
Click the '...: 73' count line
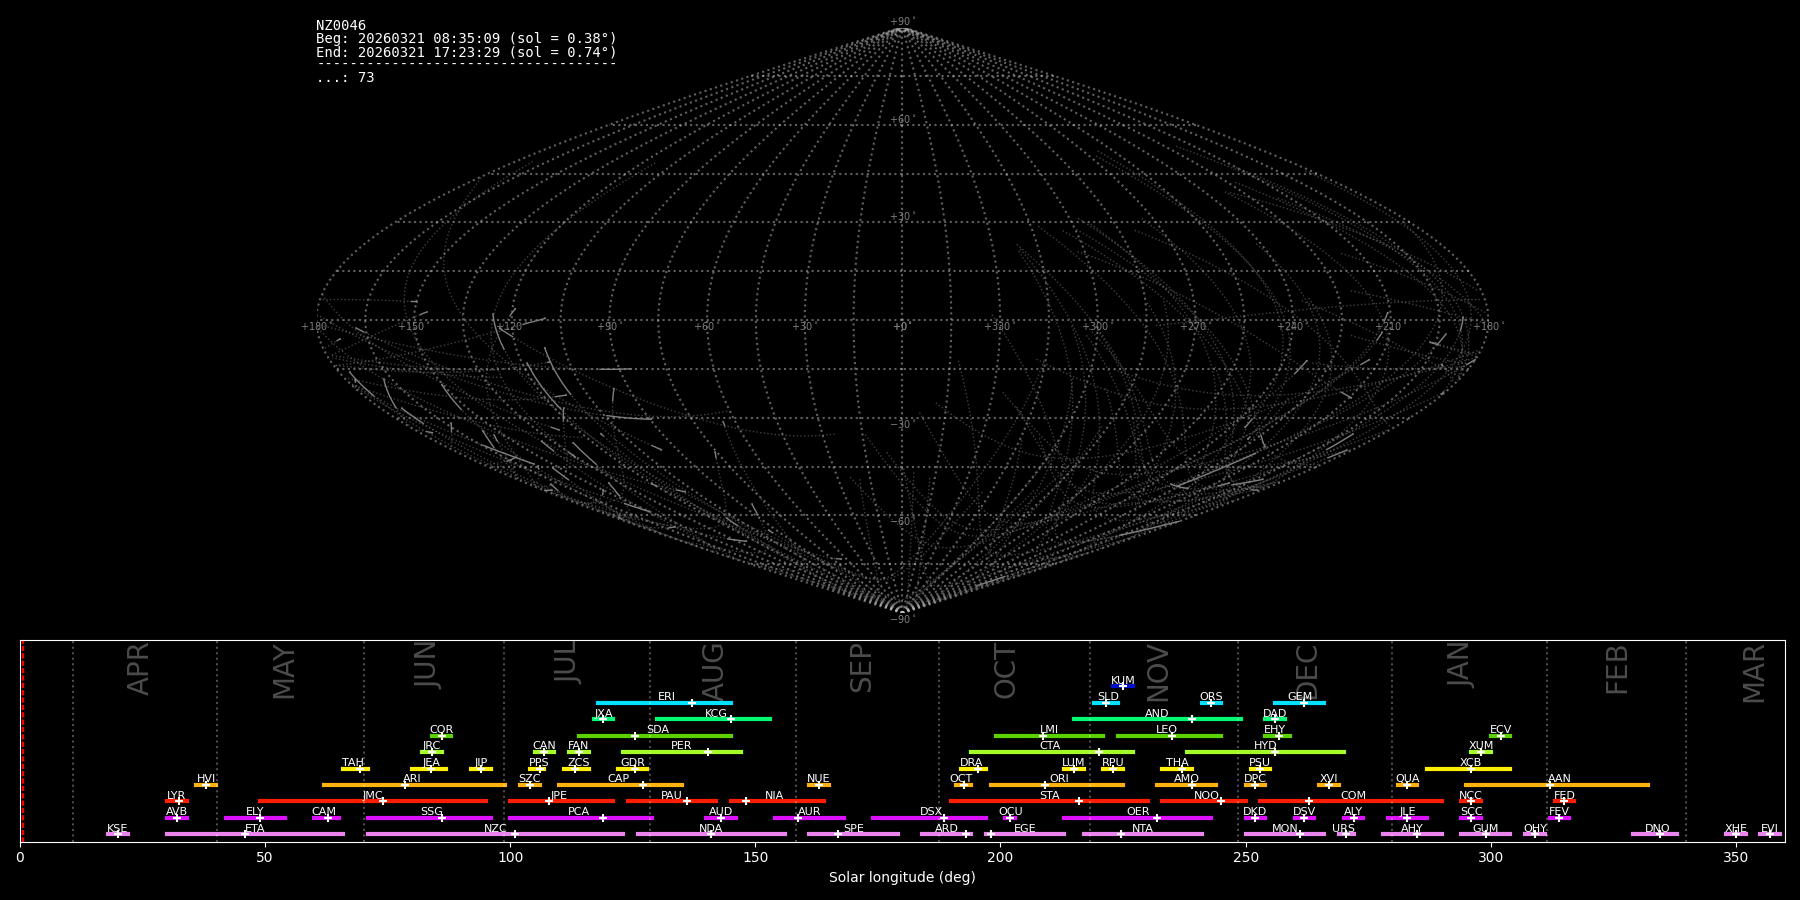click(345, 77)
